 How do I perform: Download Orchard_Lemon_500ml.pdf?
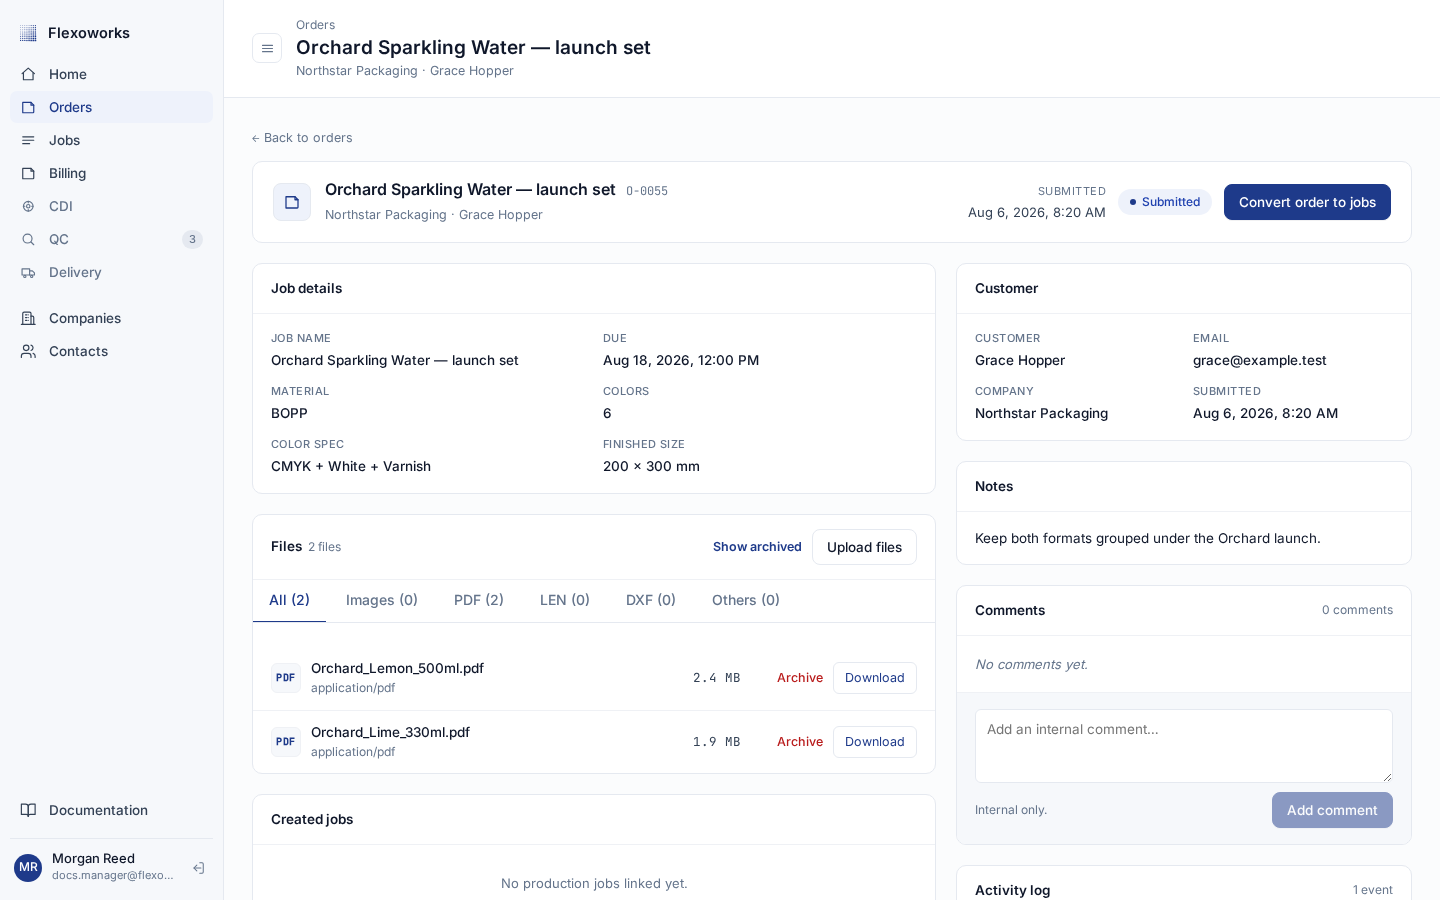click(x=875, y=678)
